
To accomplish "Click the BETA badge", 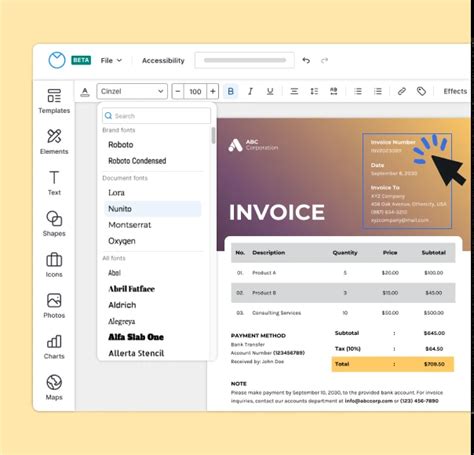I will click(x=81, y=60).
